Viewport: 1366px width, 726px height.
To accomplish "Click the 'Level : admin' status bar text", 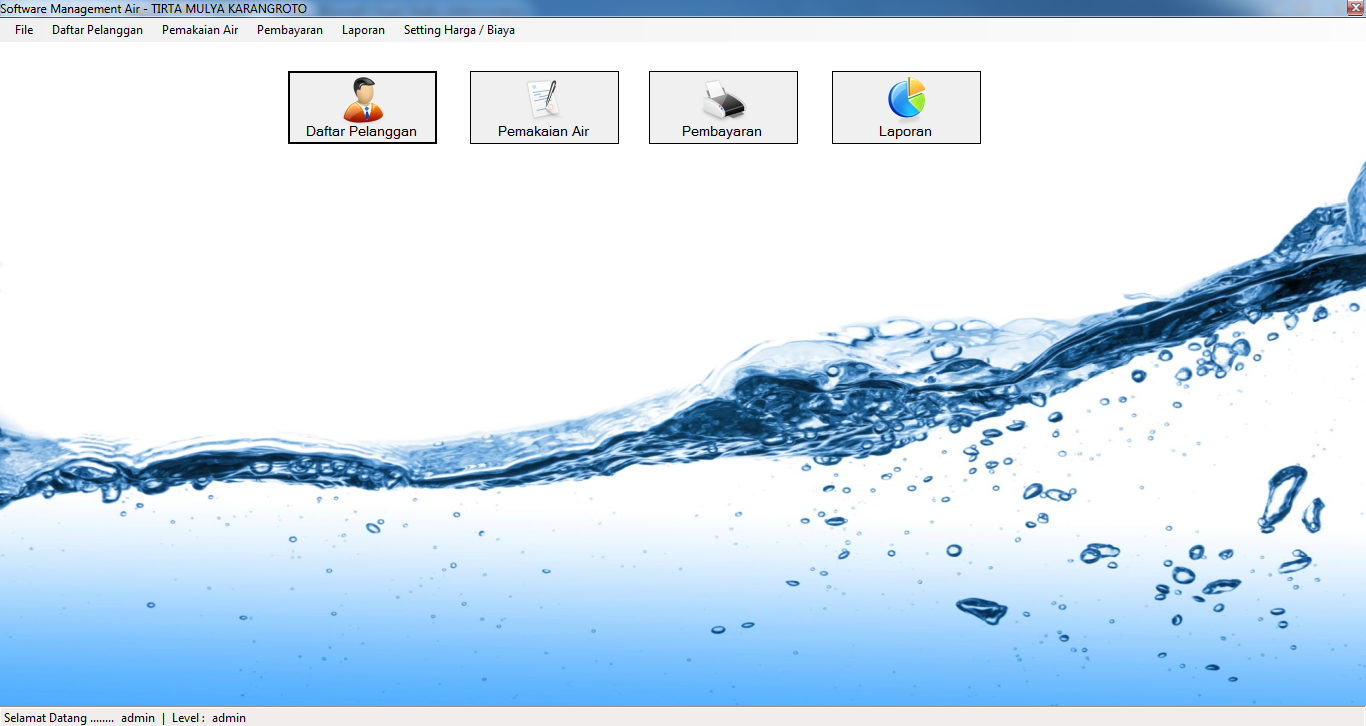I will point(209,718).
